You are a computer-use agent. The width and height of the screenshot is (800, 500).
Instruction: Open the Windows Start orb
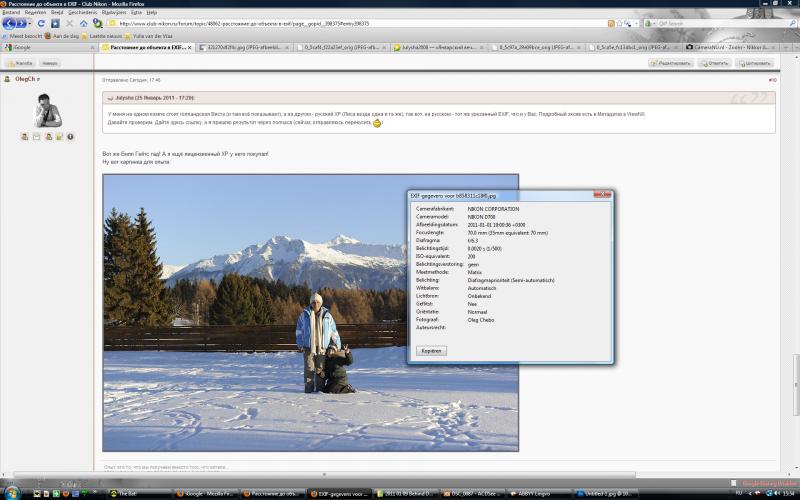pos(11,492)
